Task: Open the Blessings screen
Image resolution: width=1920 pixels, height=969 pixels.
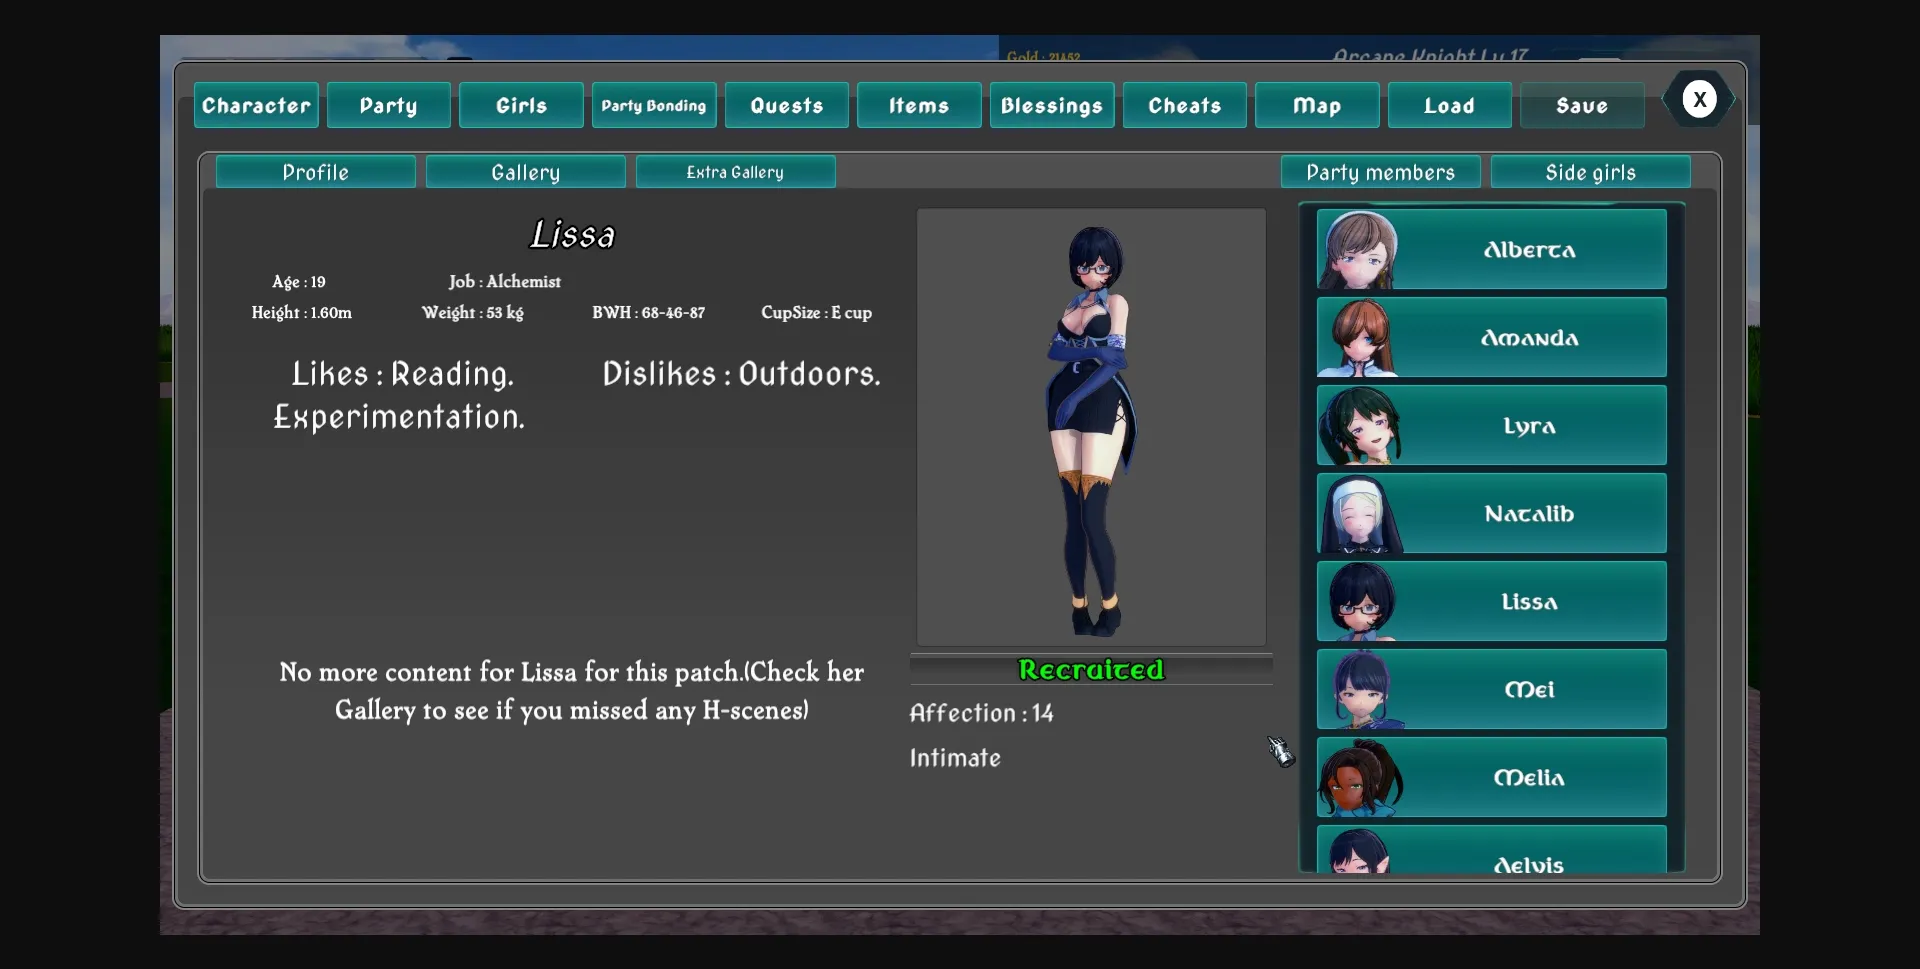Action: (x=1052, y=104)
